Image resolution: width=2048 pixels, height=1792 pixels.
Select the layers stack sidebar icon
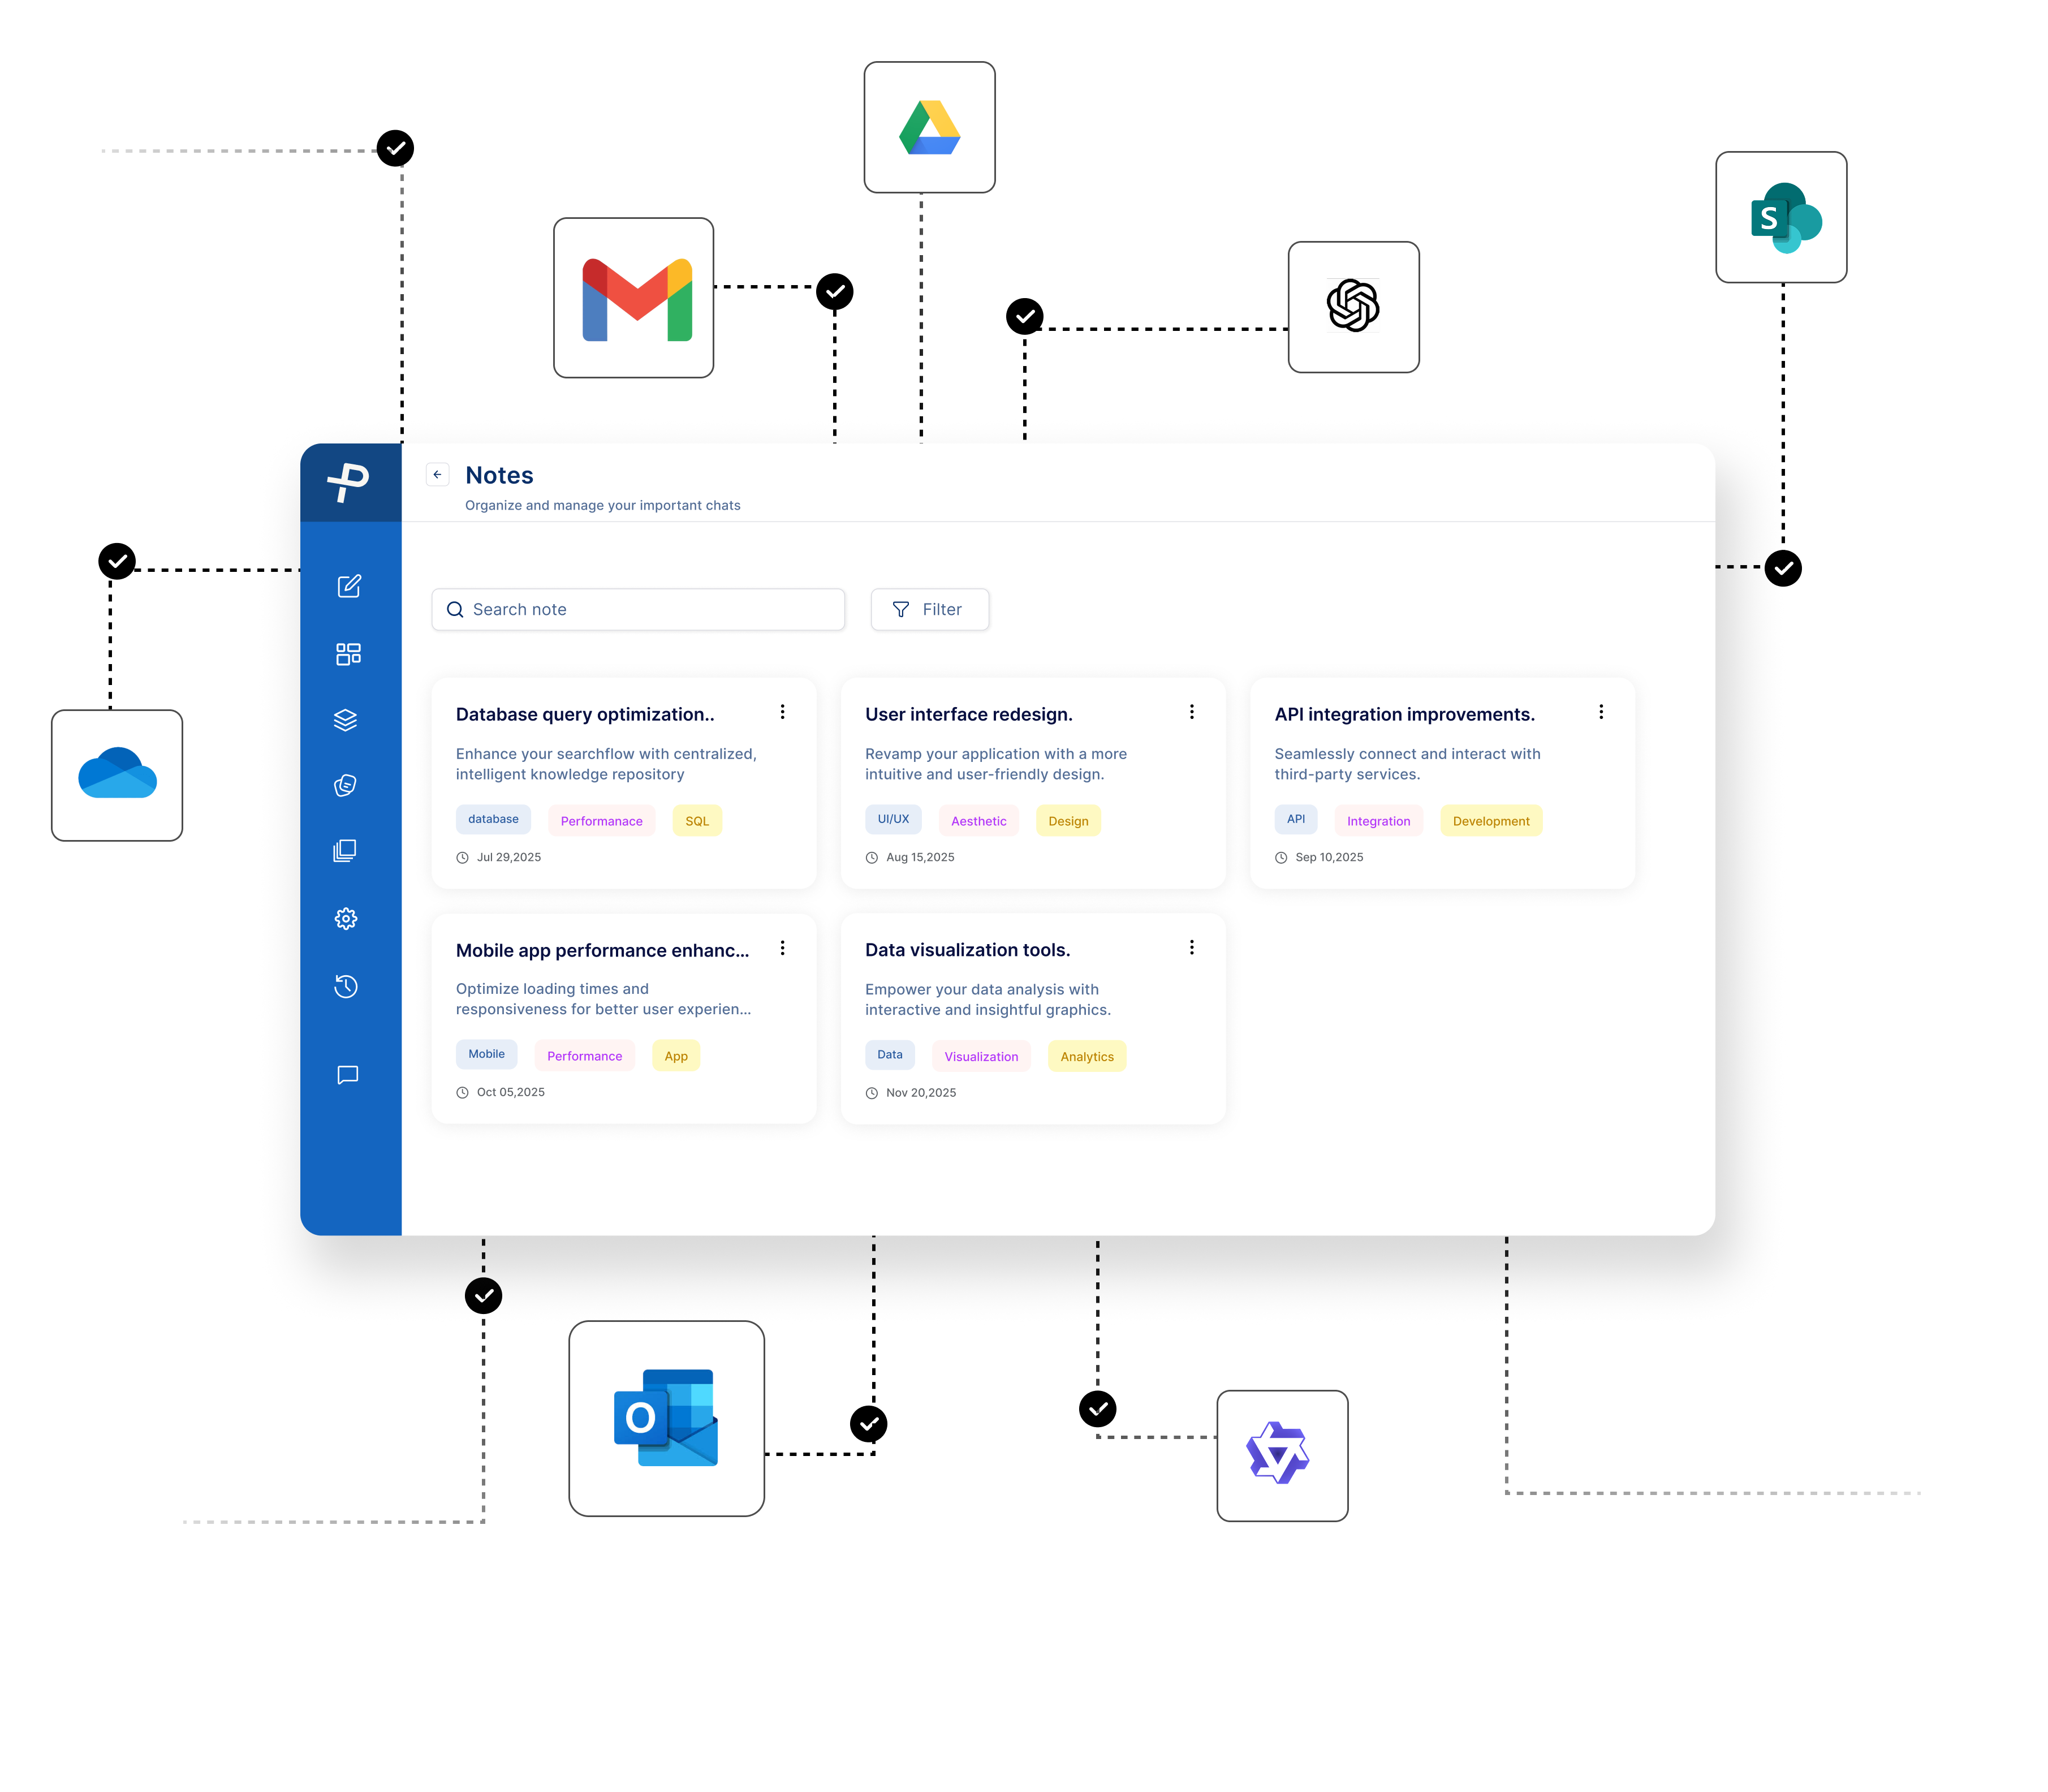tap(346, 720)
